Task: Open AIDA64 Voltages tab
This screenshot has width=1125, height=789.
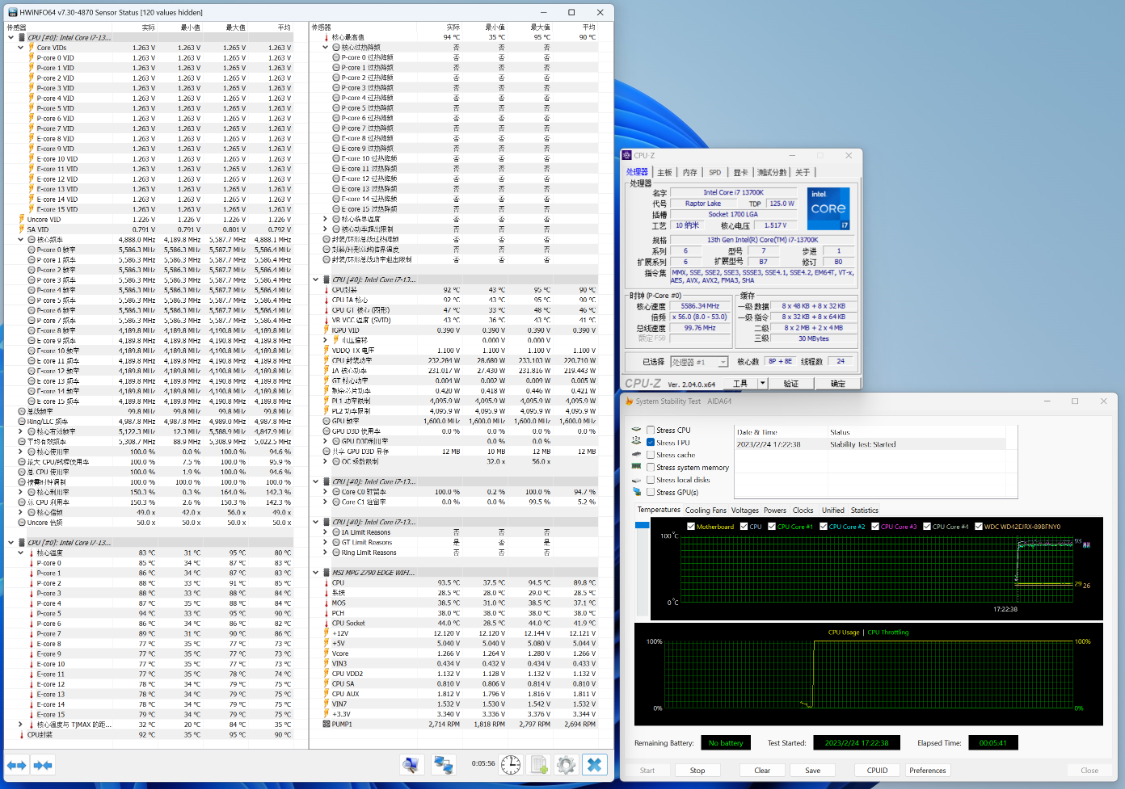Action: pos(745,510)
